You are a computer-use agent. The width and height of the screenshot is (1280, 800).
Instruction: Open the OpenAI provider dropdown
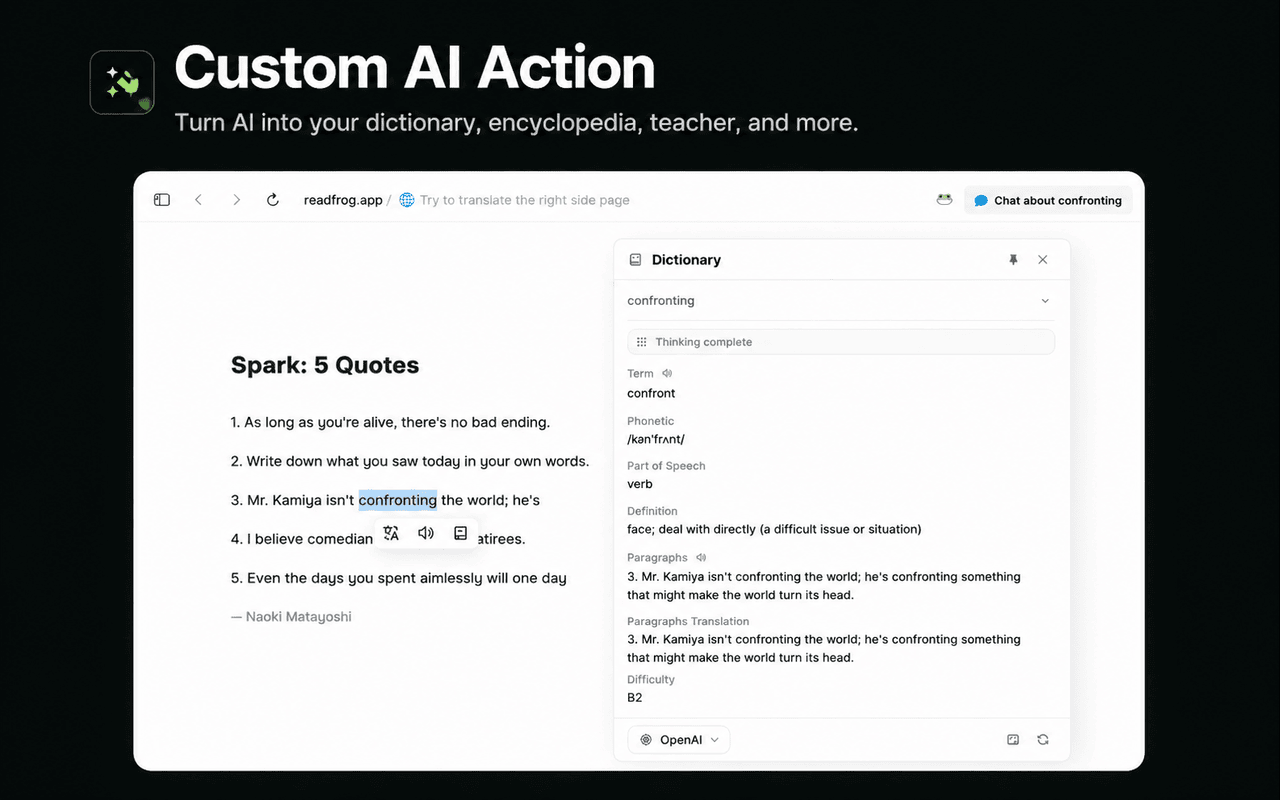(679, 740)
